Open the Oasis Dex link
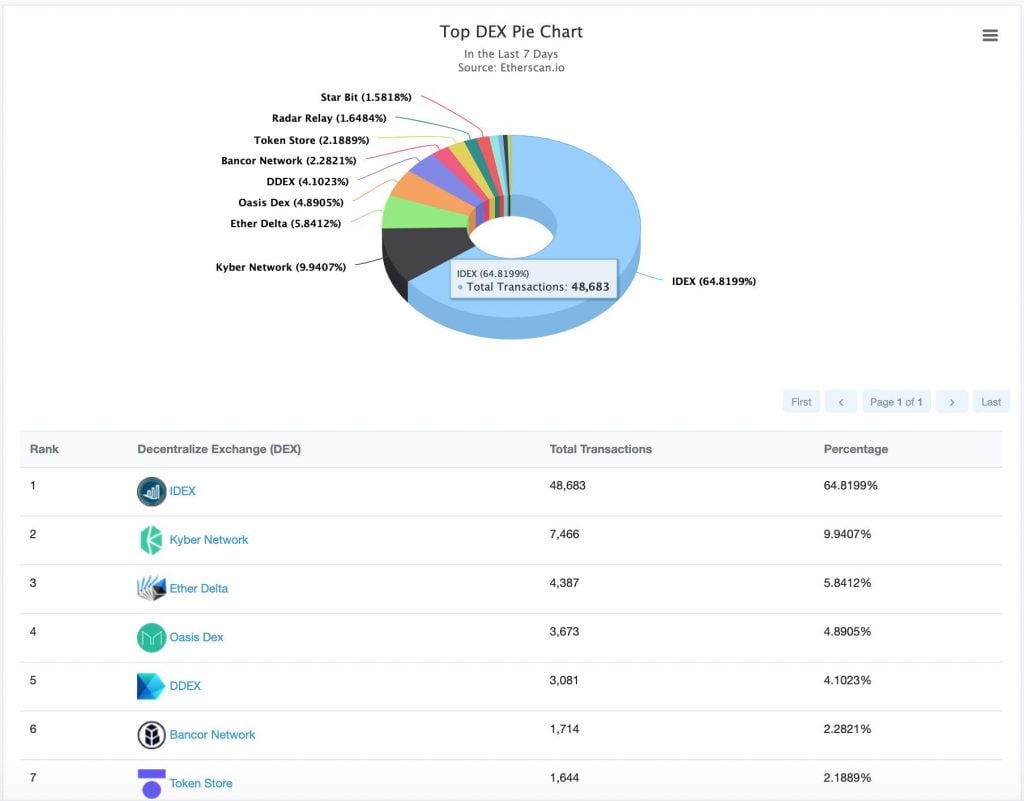Screen dimensions: 1024x801 coord(197,637)
